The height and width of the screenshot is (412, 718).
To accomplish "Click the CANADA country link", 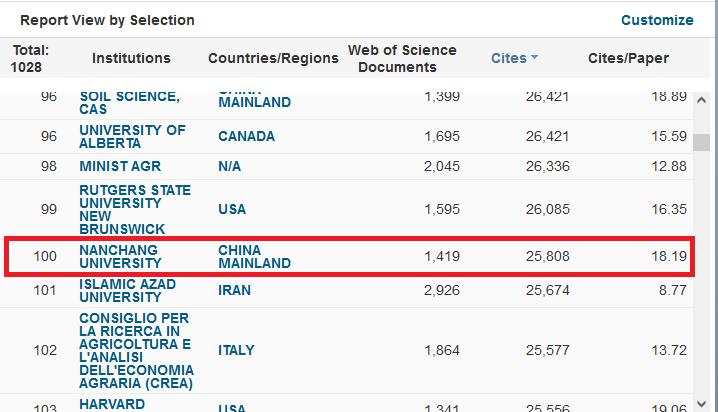I will (246, 136).
